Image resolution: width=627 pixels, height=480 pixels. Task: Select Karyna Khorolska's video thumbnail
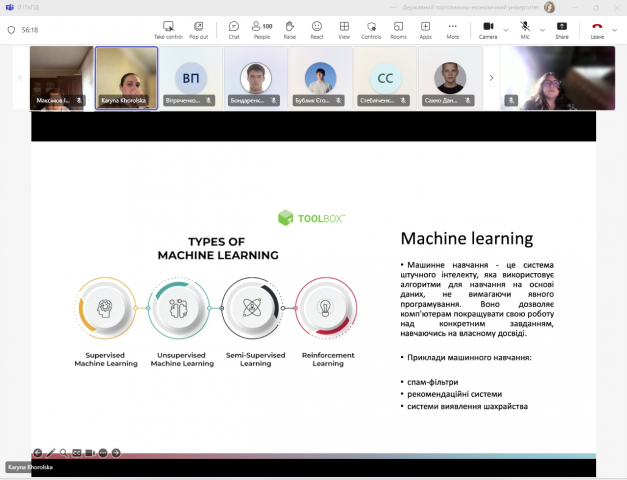126,77
